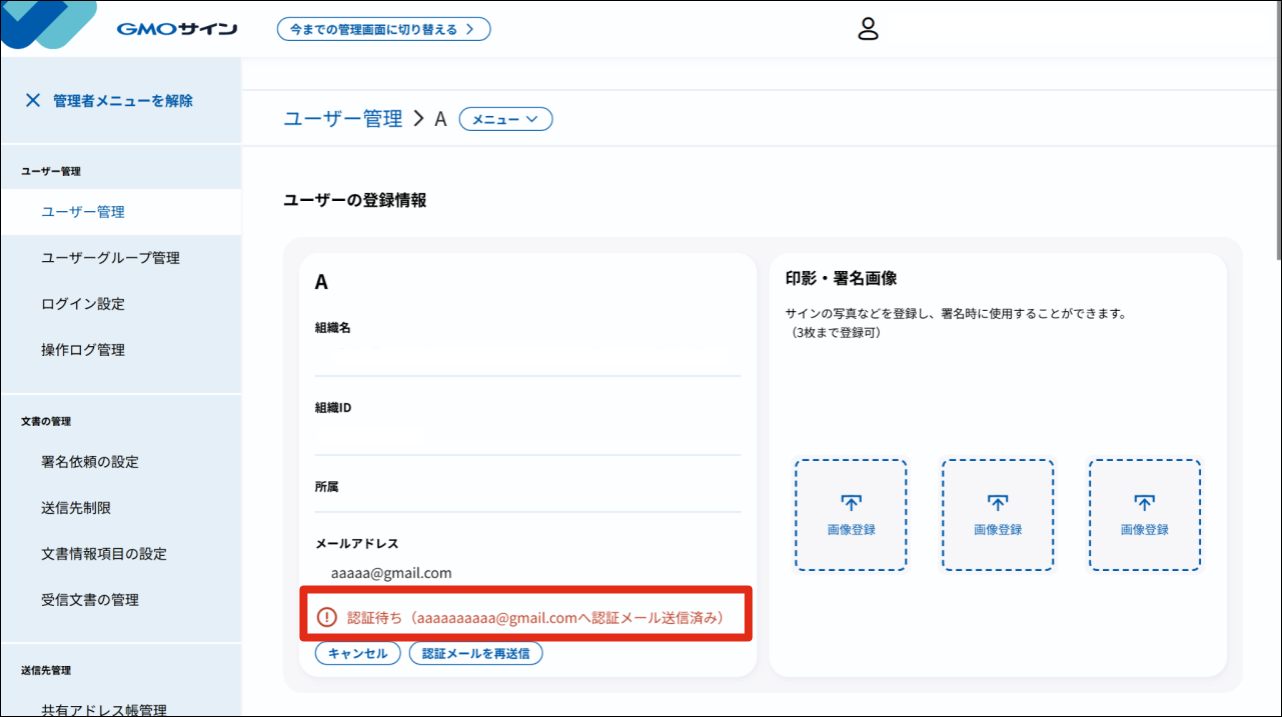This screenshot has width=1282, height=717.
Task: Go to 受信文書の管理 in sidebar
Action: pos(90,600)
